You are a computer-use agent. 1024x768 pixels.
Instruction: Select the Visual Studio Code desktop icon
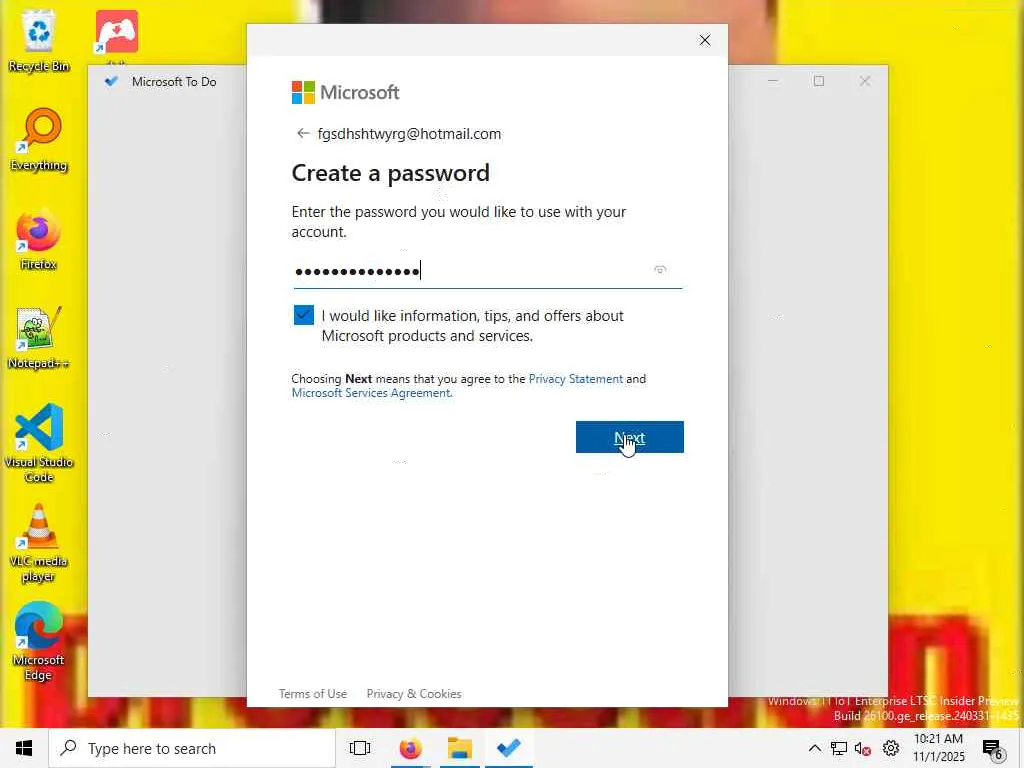[x=39, y=443]
